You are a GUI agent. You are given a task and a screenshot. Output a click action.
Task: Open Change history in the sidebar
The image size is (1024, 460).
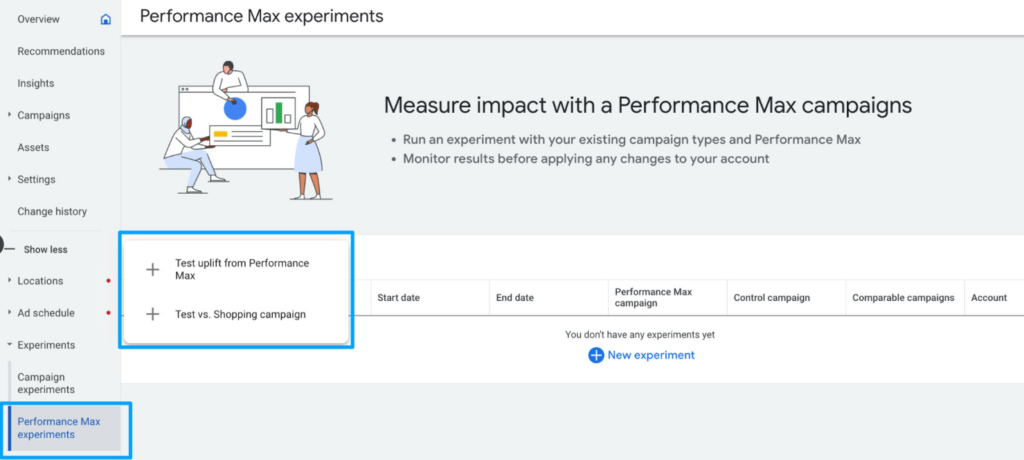coord(52,211)
